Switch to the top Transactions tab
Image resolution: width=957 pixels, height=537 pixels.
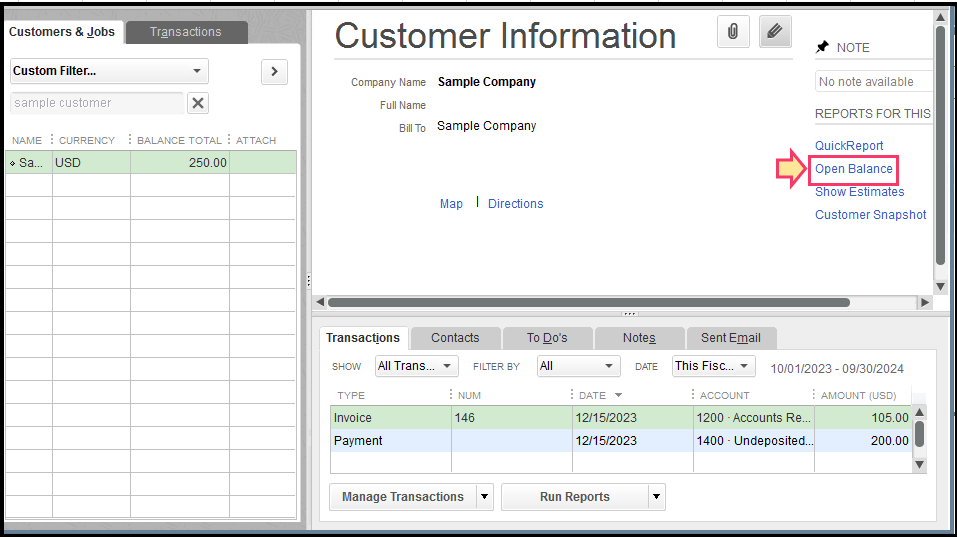click(x=186, y=32)
